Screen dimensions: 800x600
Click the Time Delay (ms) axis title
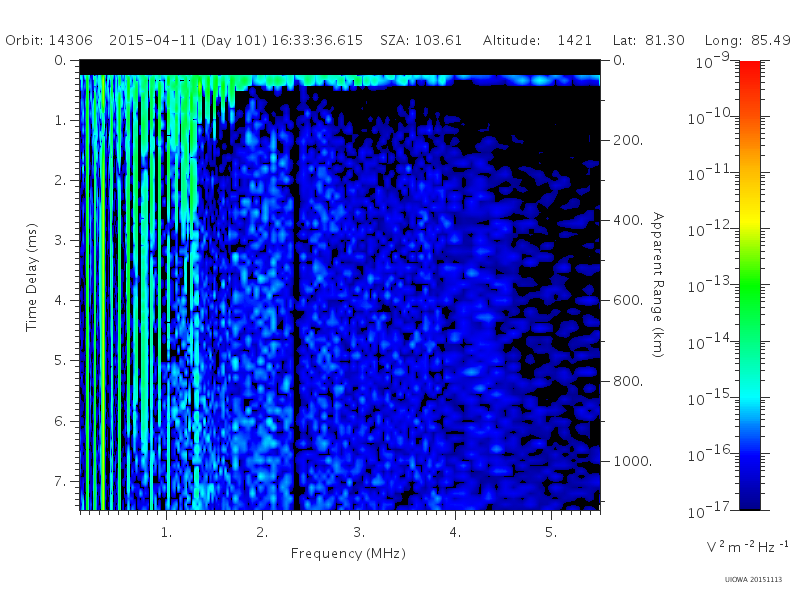point(32,277)
